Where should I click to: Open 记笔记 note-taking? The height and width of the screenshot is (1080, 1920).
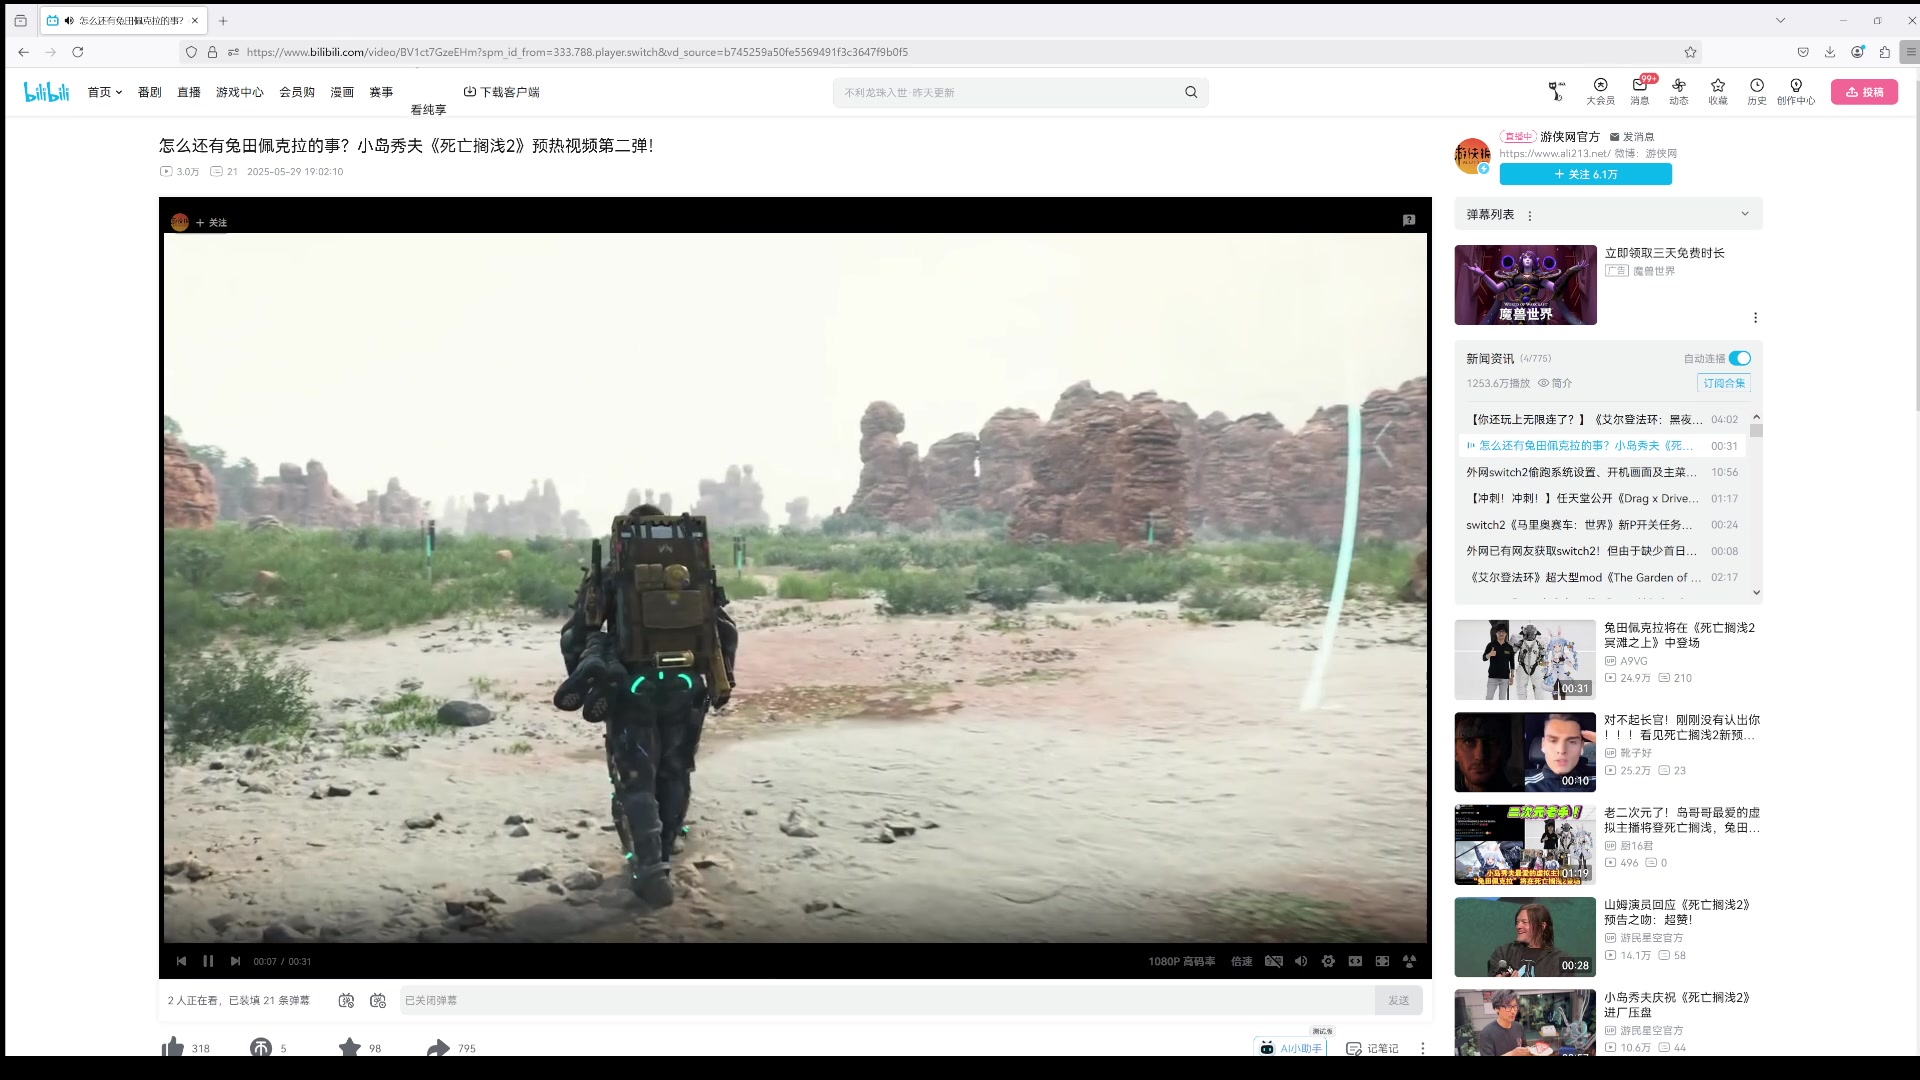pos(1372,1048)
